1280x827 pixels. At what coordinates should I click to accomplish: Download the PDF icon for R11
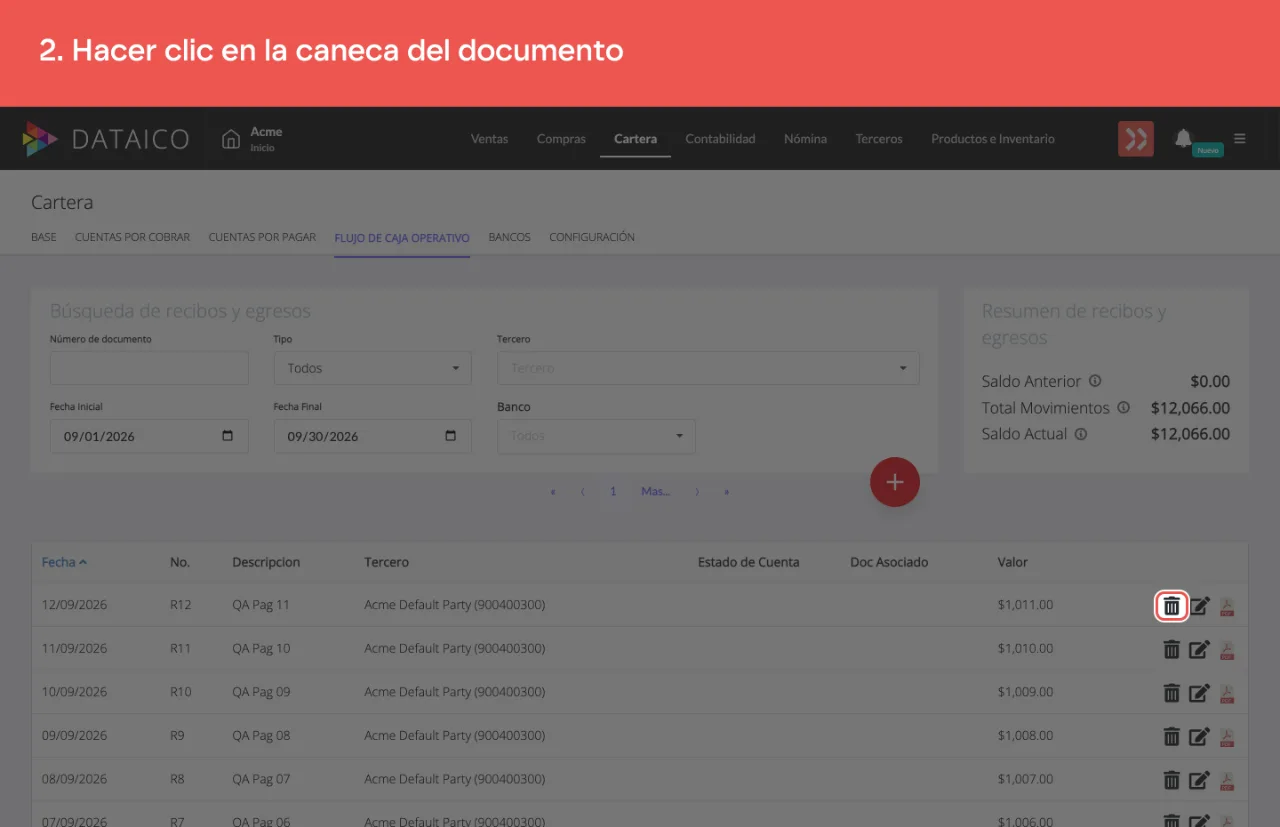point(1227,650)
